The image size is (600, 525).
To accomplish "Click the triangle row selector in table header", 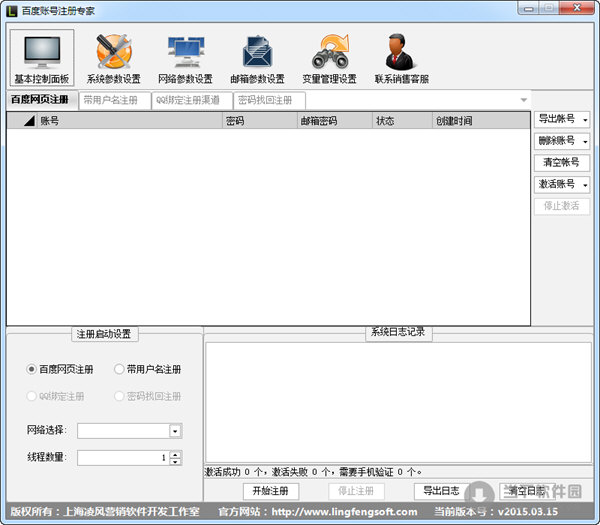I will (x=29, y=121).
